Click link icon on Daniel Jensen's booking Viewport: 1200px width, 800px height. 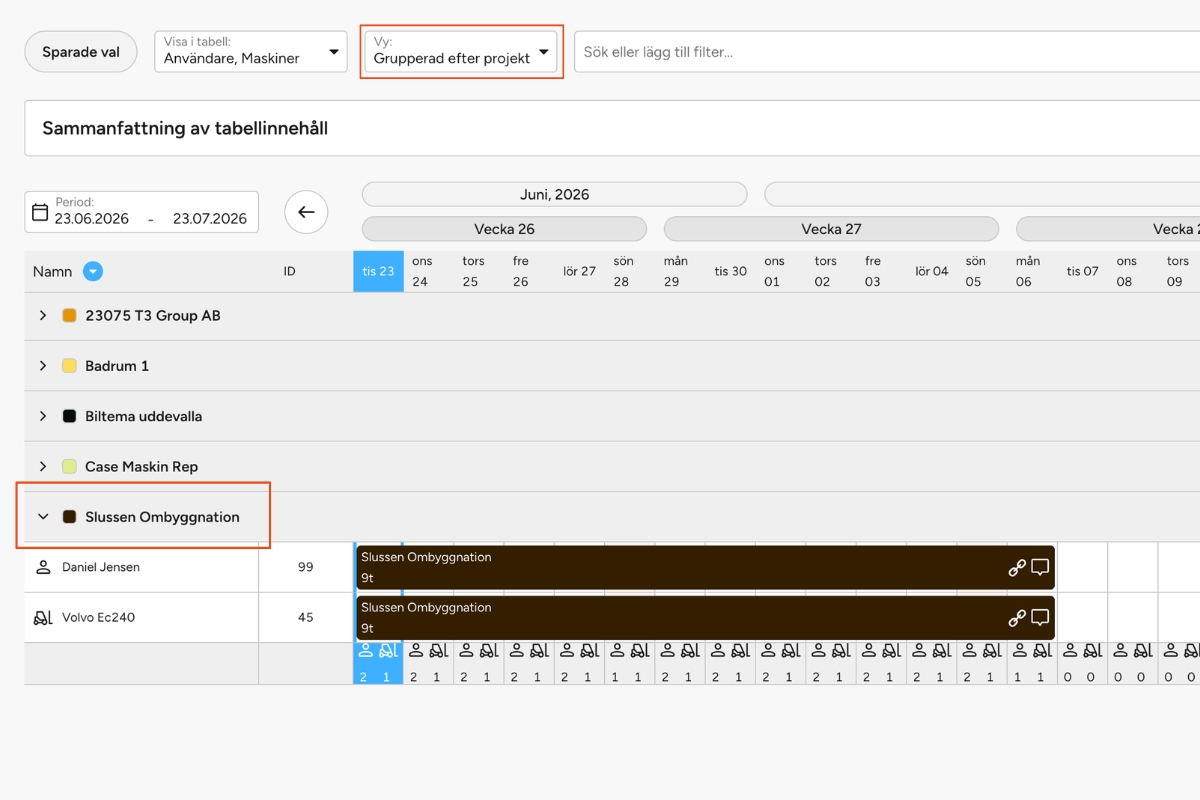[x=1017, y=567]
